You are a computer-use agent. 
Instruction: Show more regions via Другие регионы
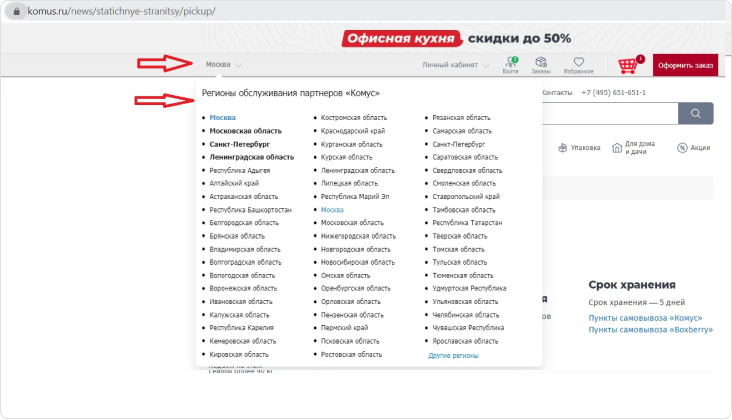tap(453, 355)
